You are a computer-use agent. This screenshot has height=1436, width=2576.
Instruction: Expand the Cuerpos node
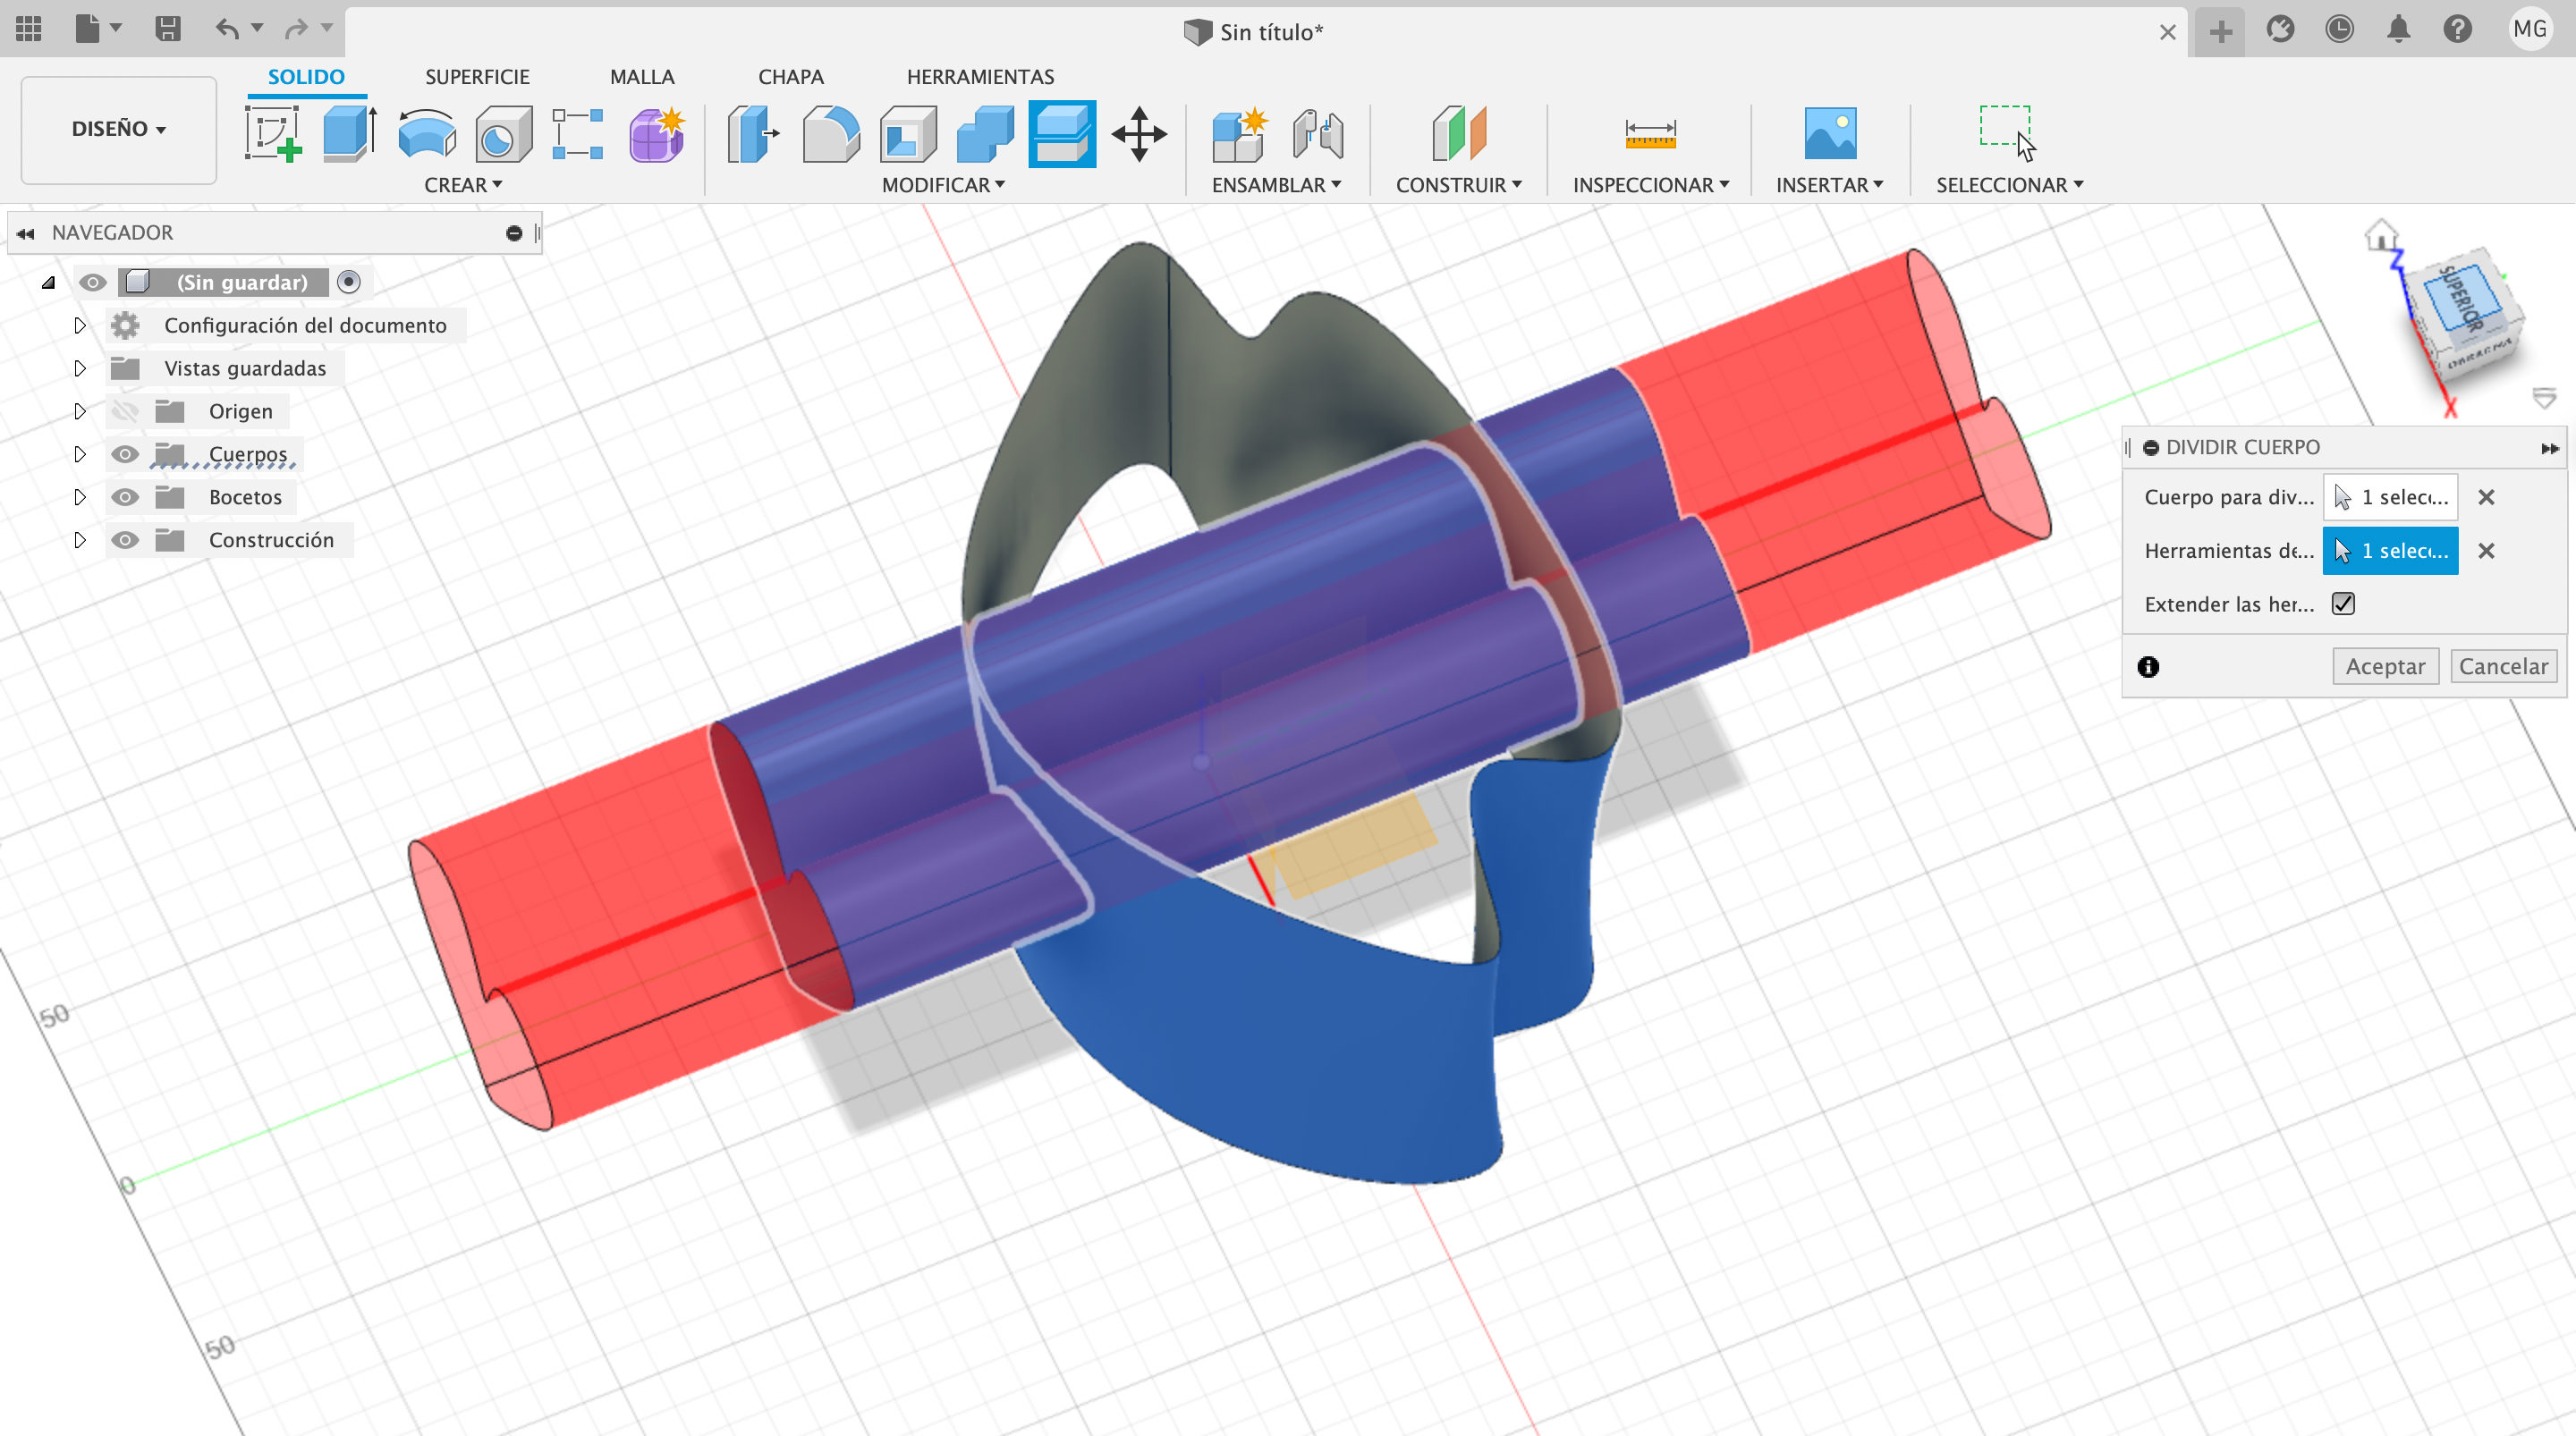pyautogui.click(x=79, y=454)
